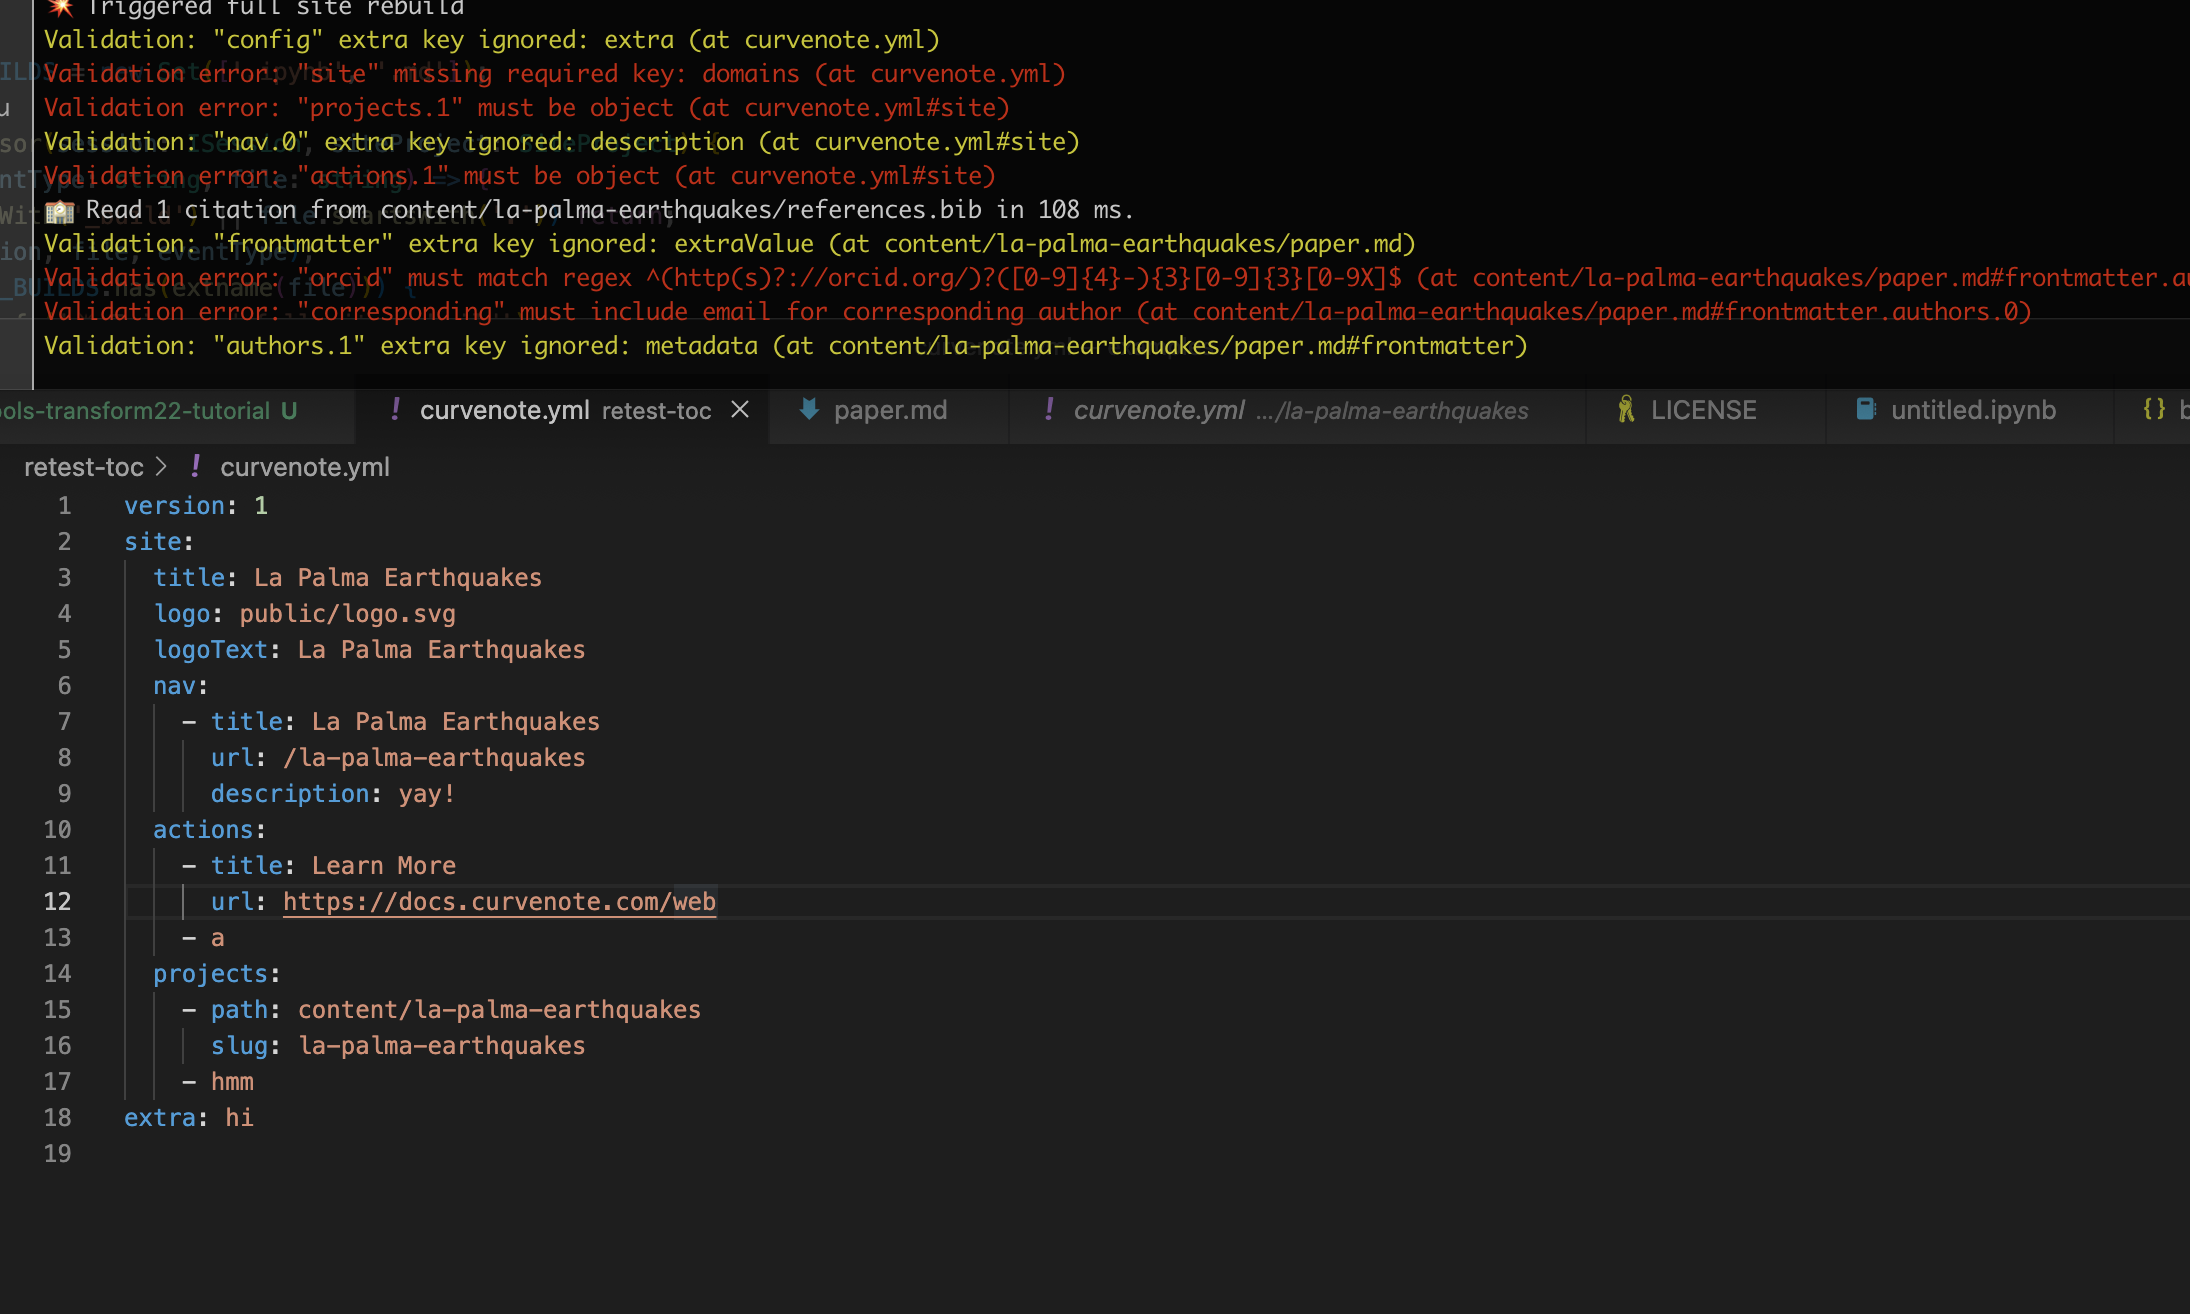The width and height of the screenshot is (2190, 1314).
Task: Click the 'logoText' key on line 5
Action: click(x=211, y=650)
